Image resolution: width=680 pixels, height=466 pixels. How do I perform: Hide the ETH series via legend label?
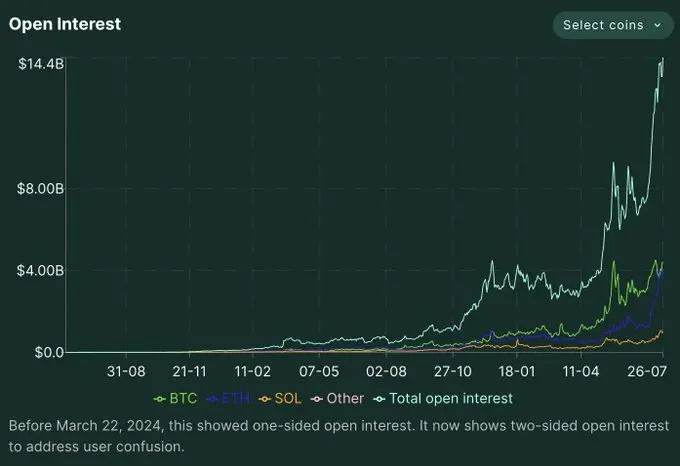click(x=235, y=398)
